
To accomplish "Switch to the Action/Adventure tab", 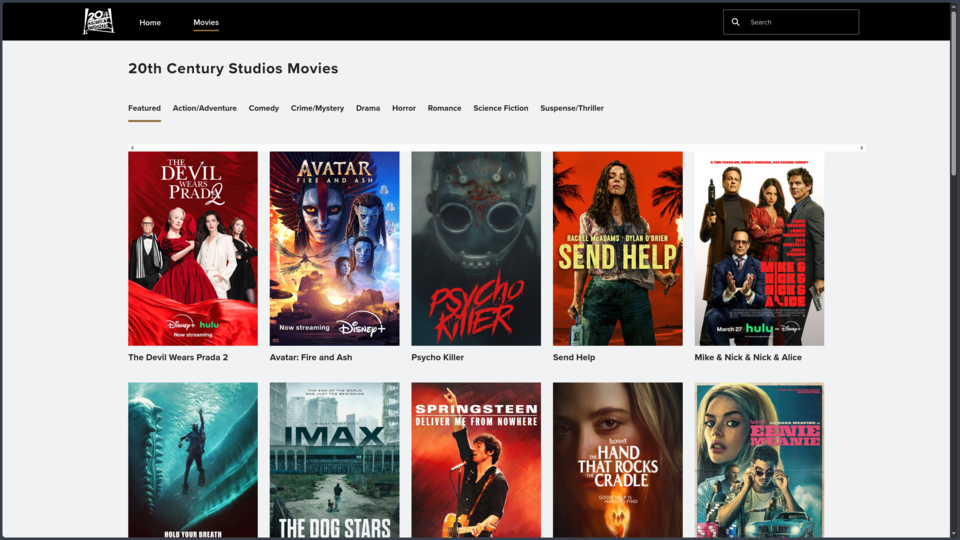I will pos(204,108).
